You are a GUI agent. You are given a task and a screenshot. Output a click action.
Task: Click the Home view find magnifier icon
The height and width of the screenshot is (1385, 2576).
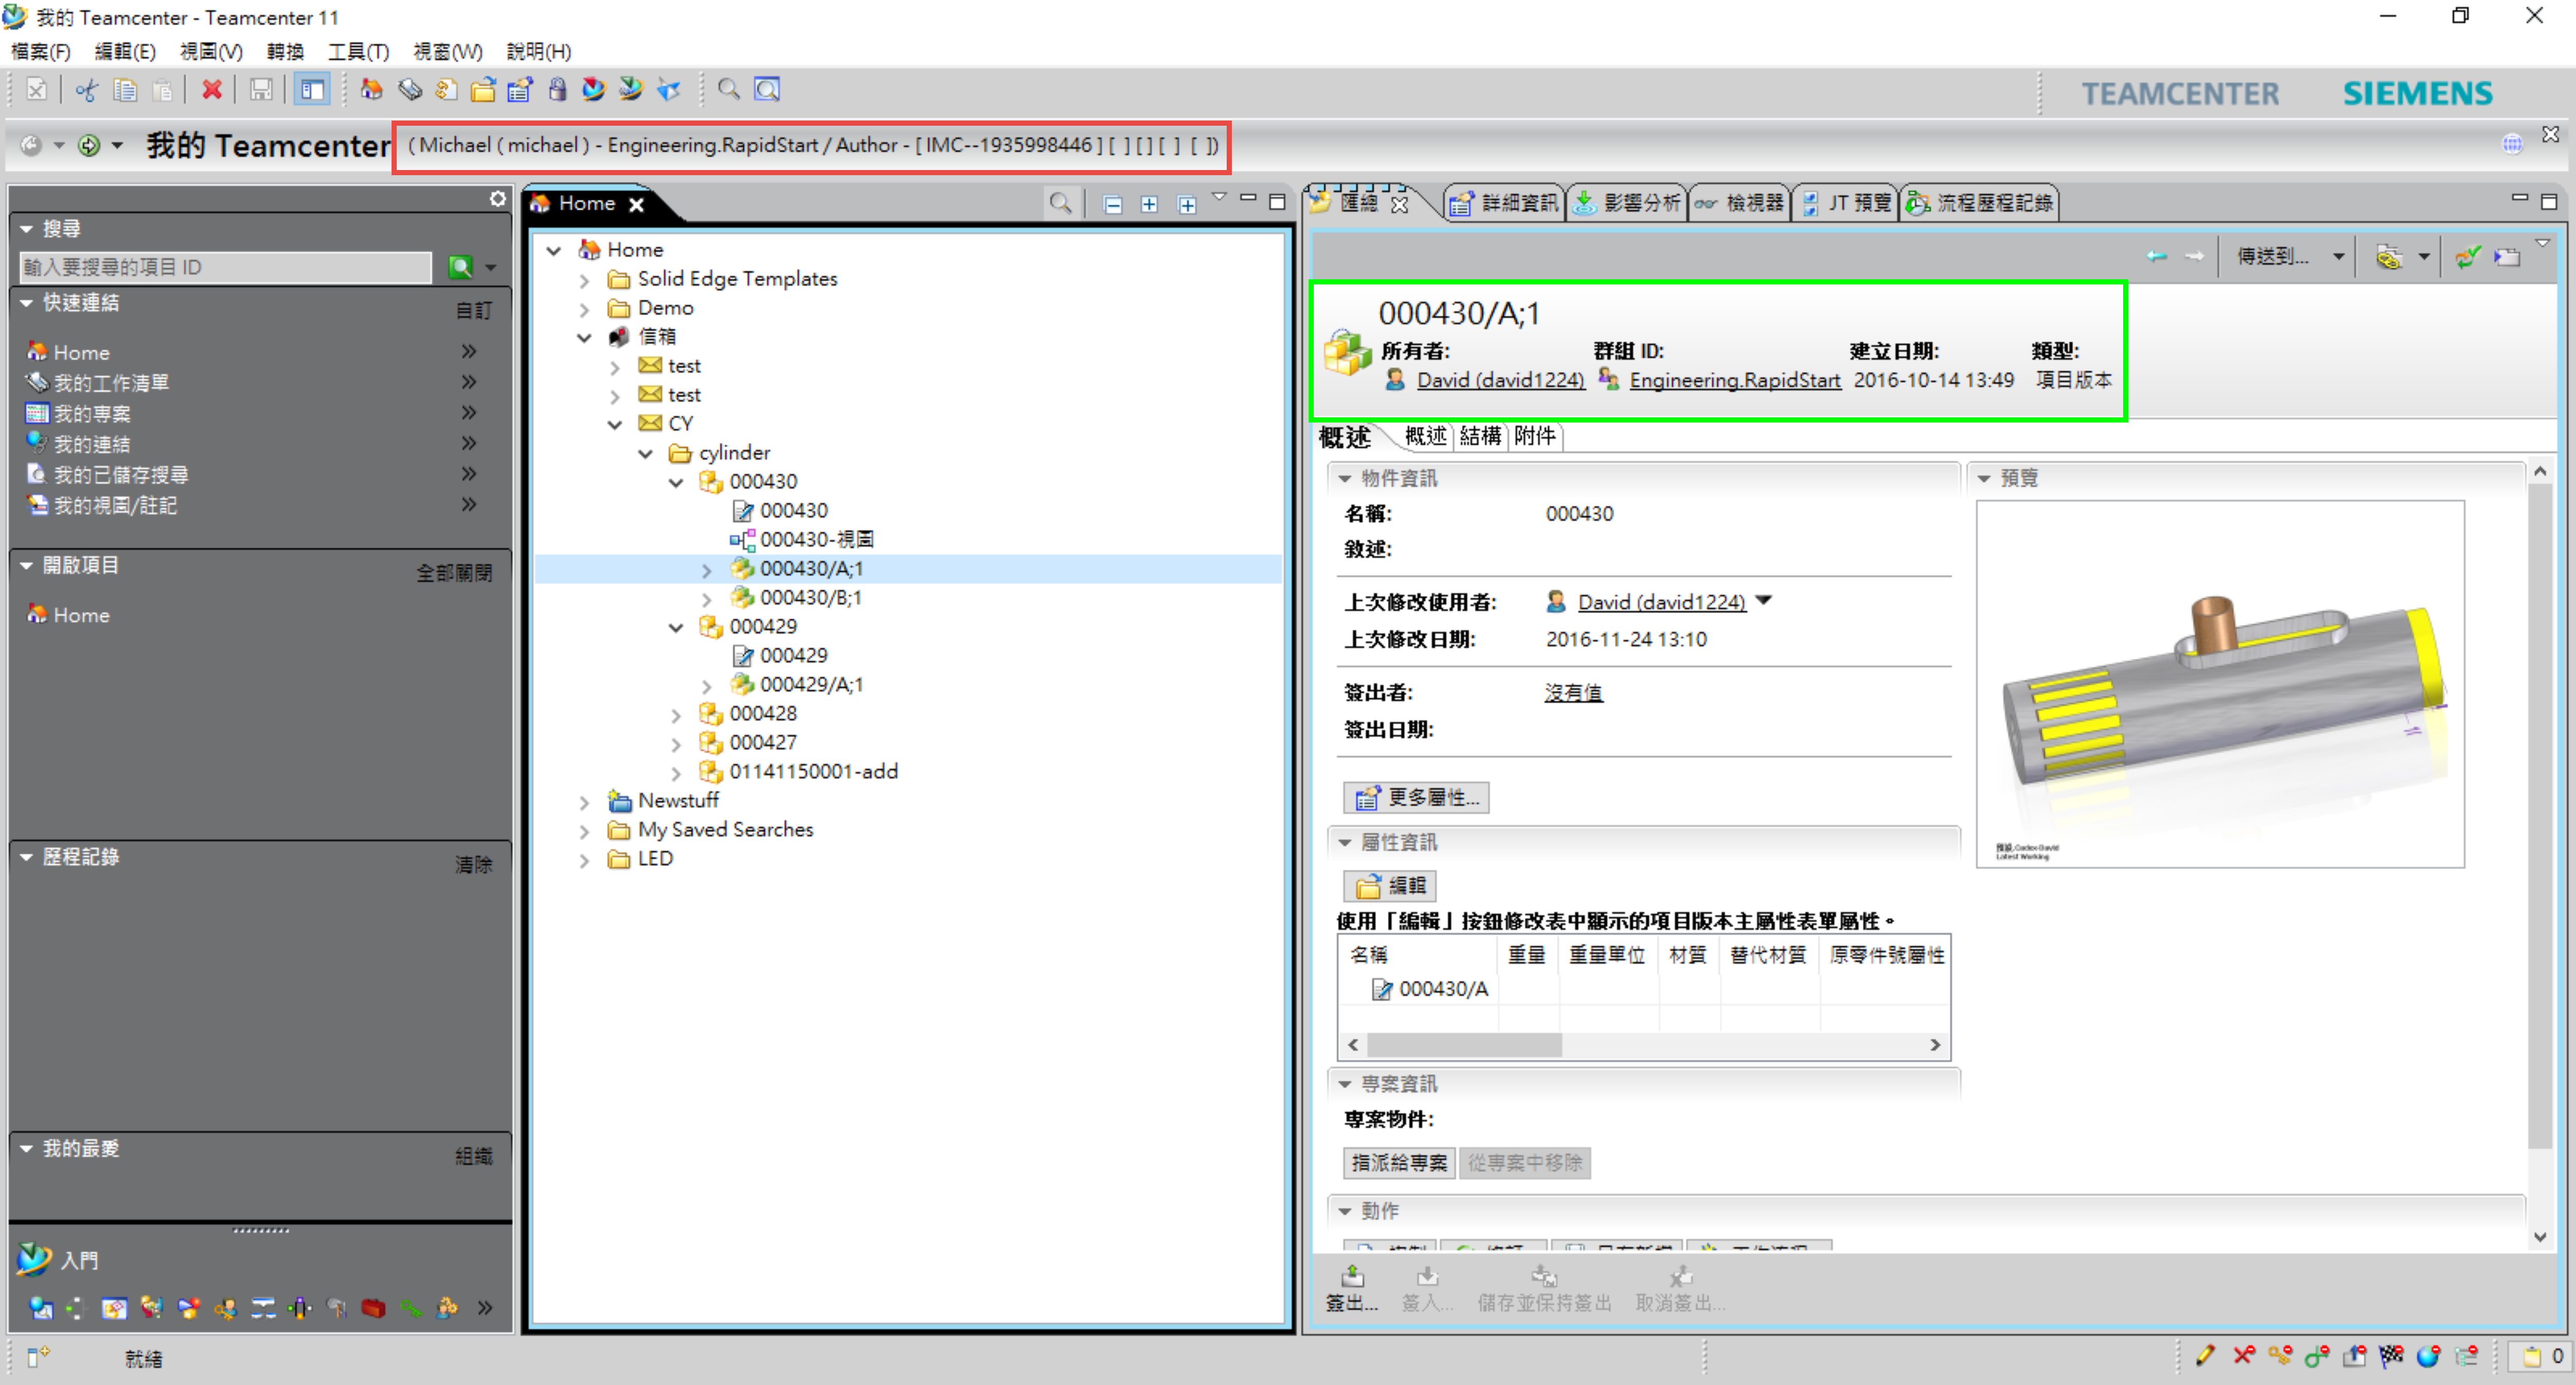click(x=1060, y=204)
